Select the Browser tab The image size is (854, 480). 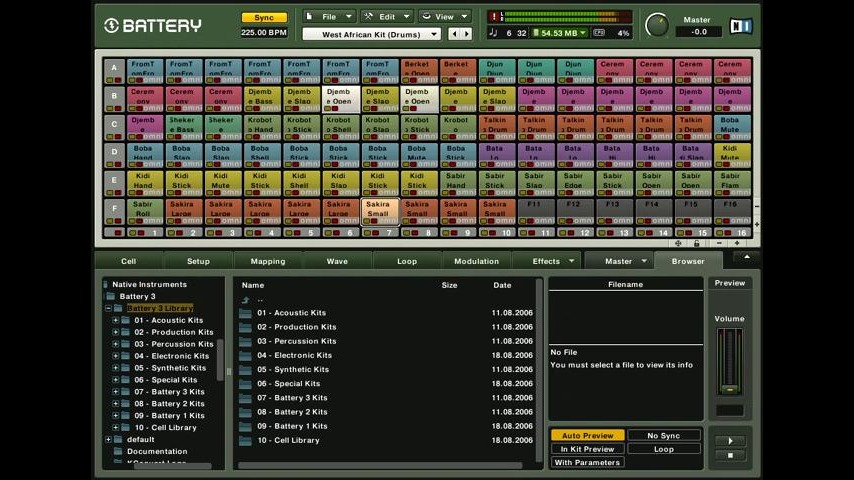(688, 261)
